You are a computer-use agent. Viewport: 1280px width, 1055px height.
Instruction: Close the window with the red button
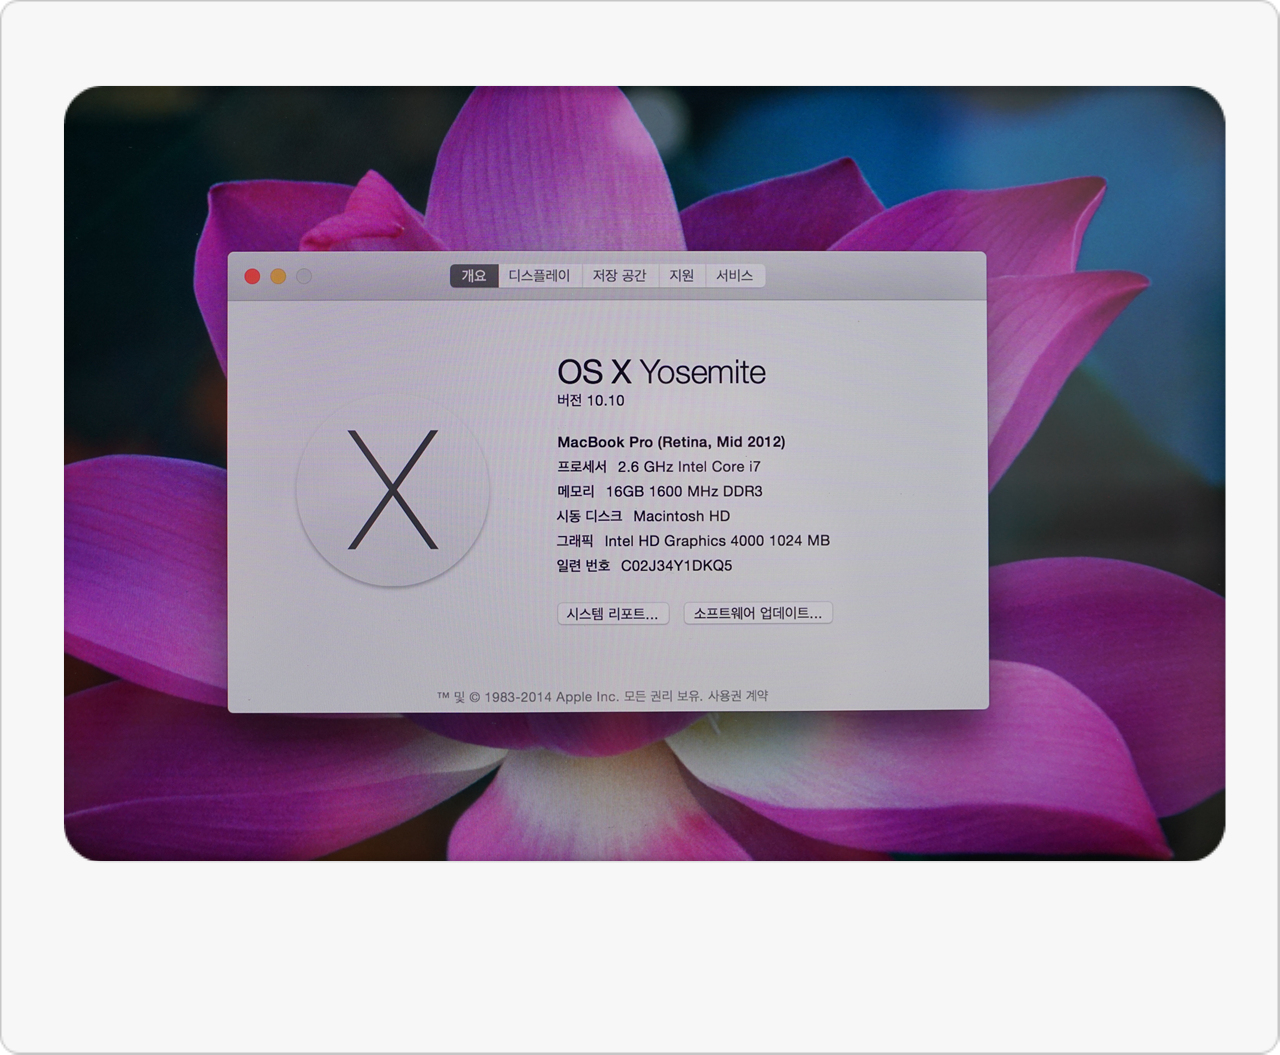click(252, 276)
